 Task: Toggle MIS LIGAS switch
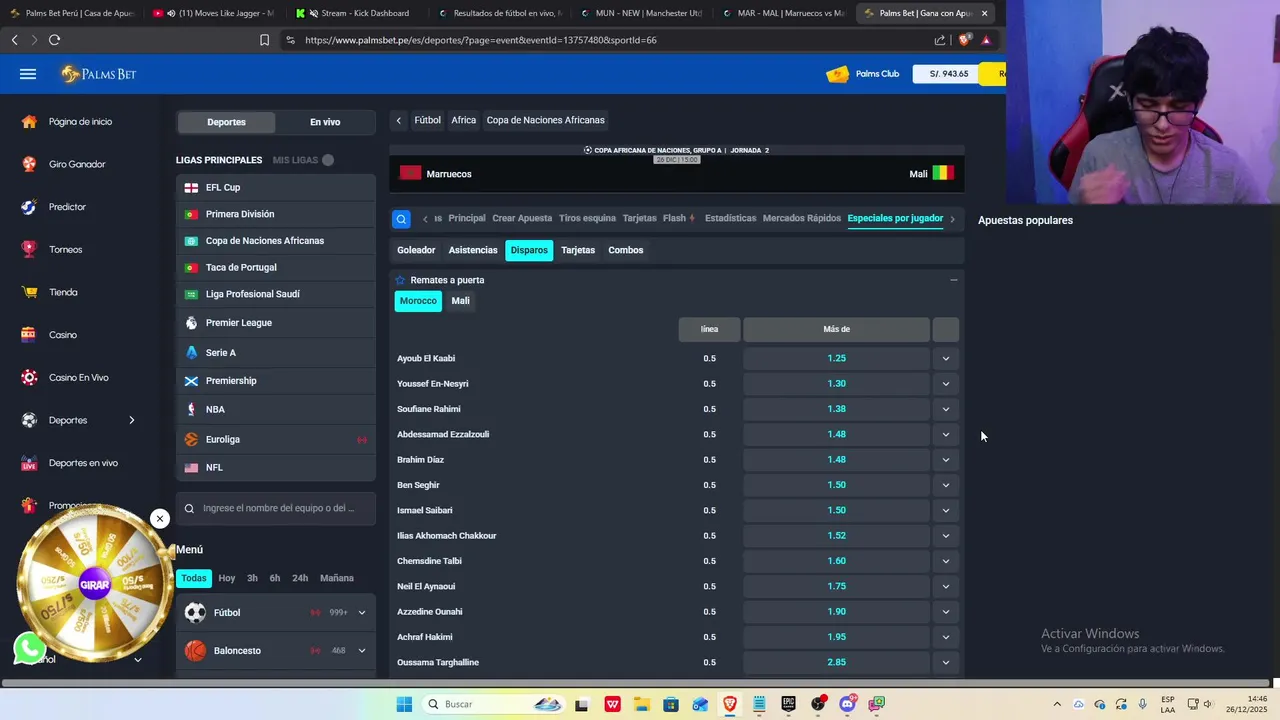coord(328,160)
